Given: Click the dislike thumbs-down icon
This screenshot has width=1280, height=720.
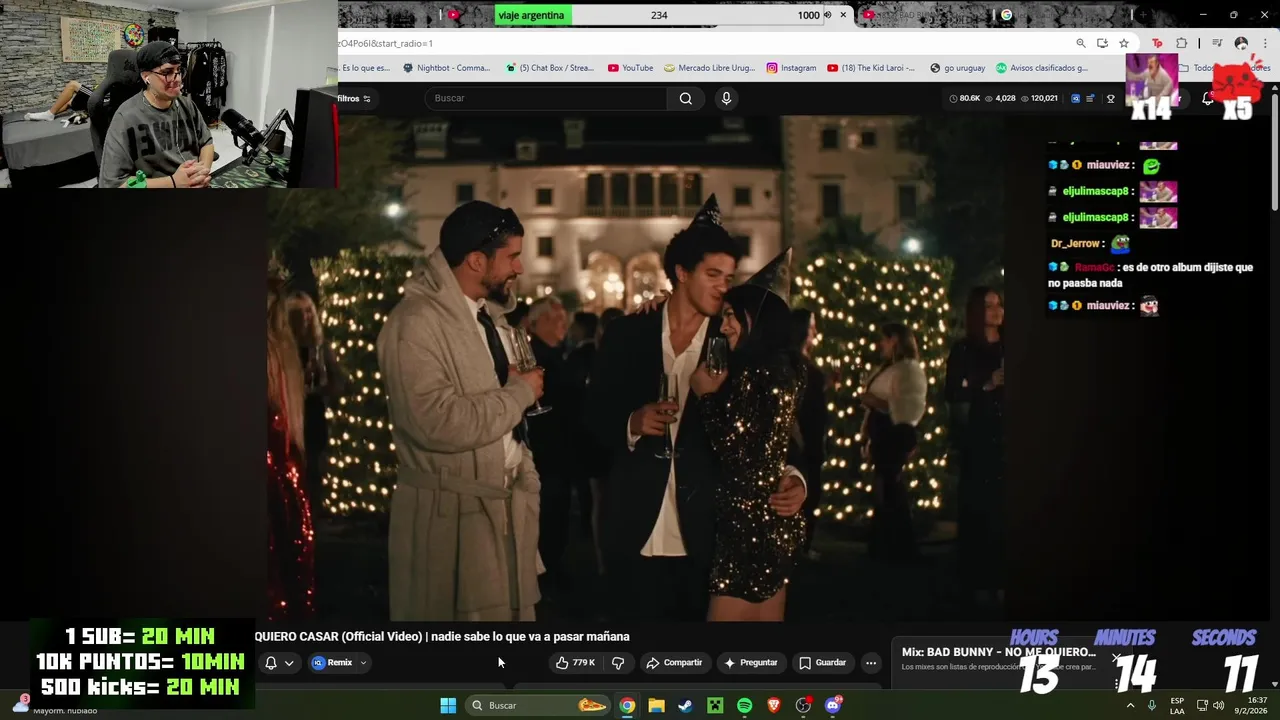Looking at the screenshot, I should [x=618, y=662].
